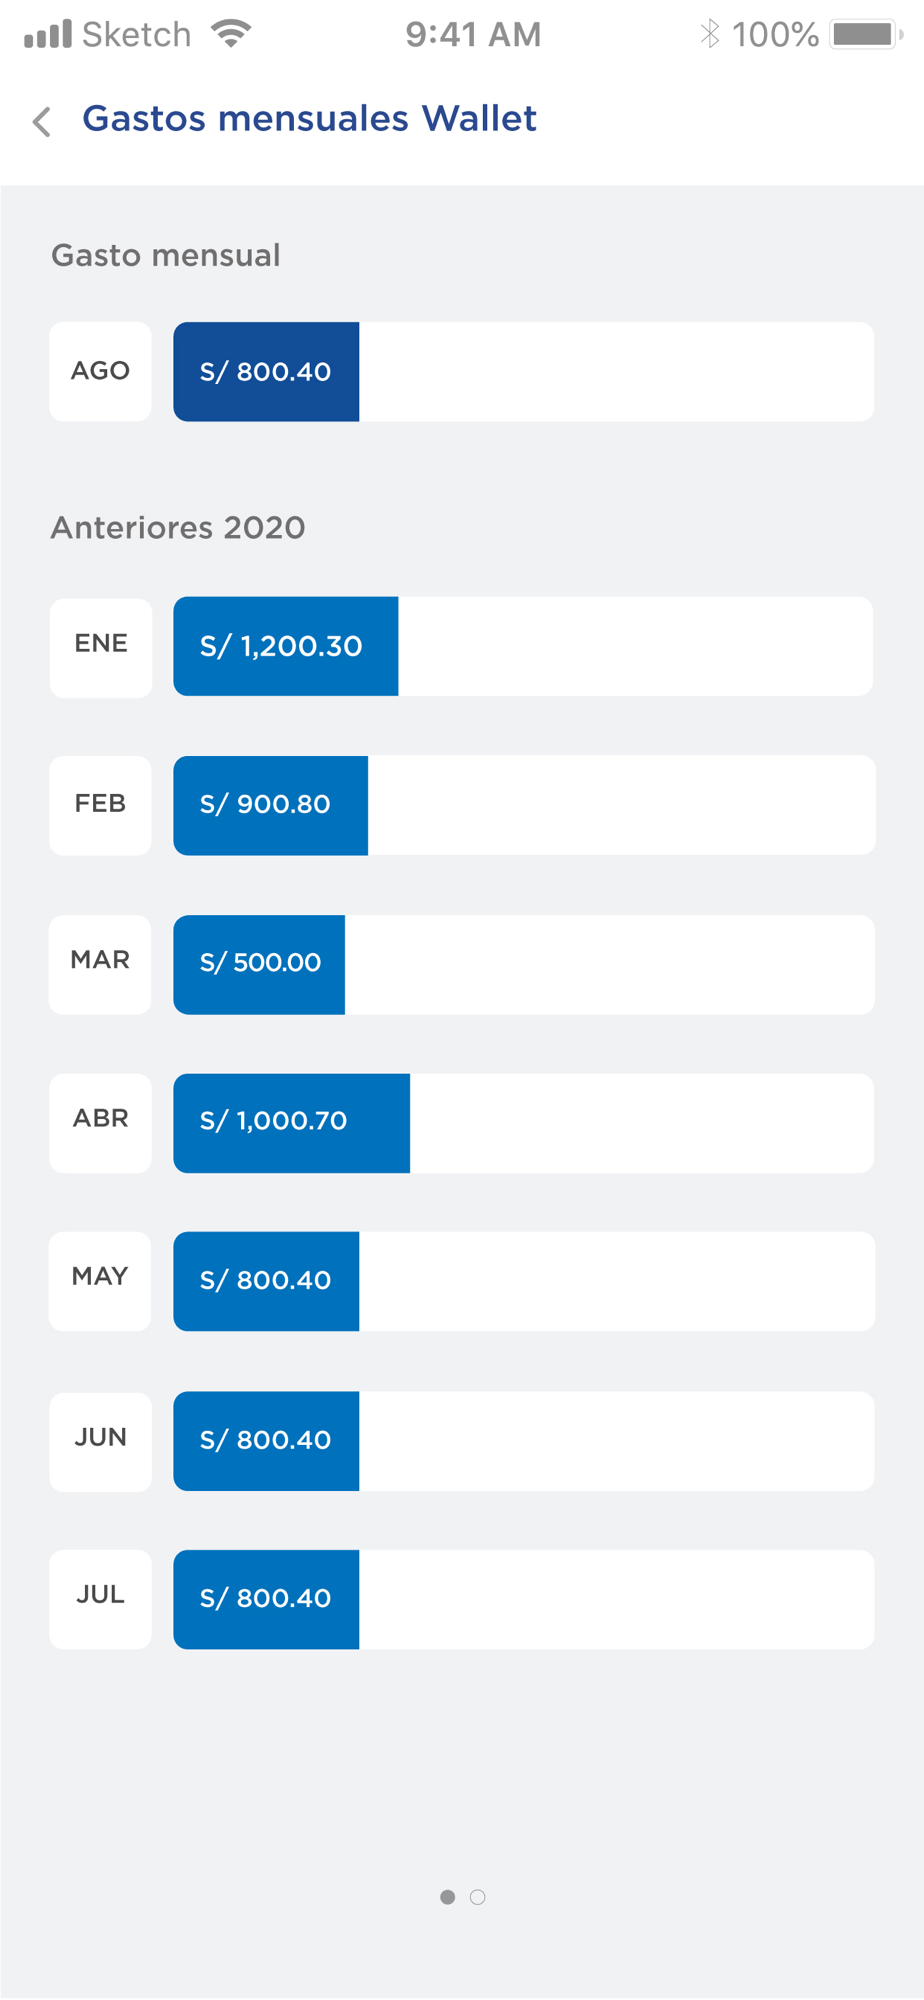Tap the cellular signal bars
Screen dimensions: 924x2000
(x=48, y=34)
